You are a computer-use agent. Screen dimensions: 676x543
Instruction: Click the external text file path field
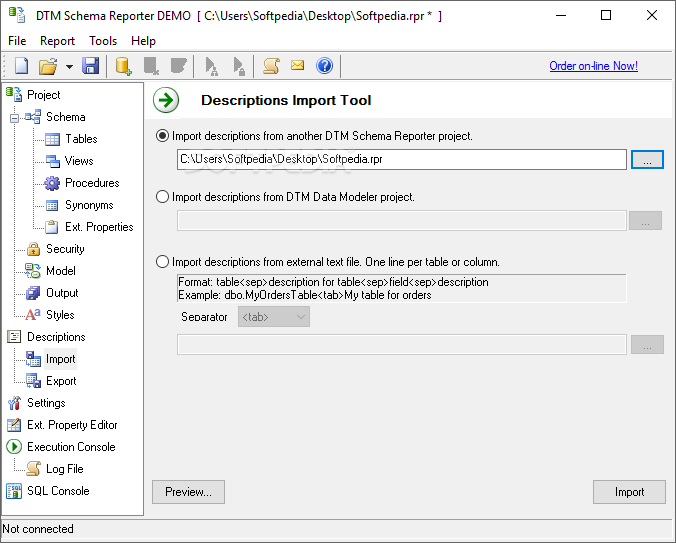(401, 344)
